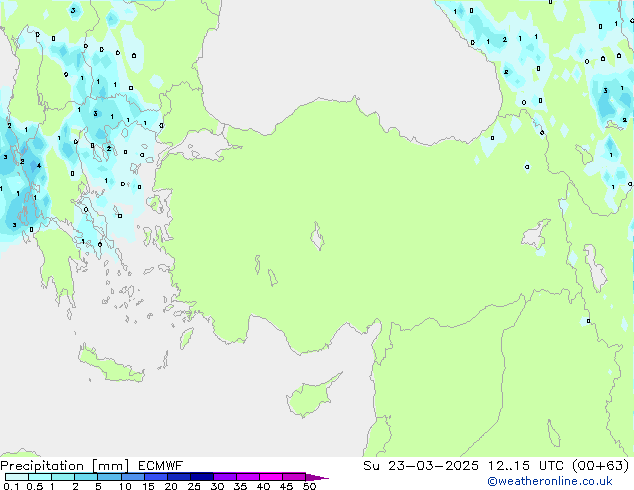
Task: Click the island of Crete on the map
Action: [111, 365]
